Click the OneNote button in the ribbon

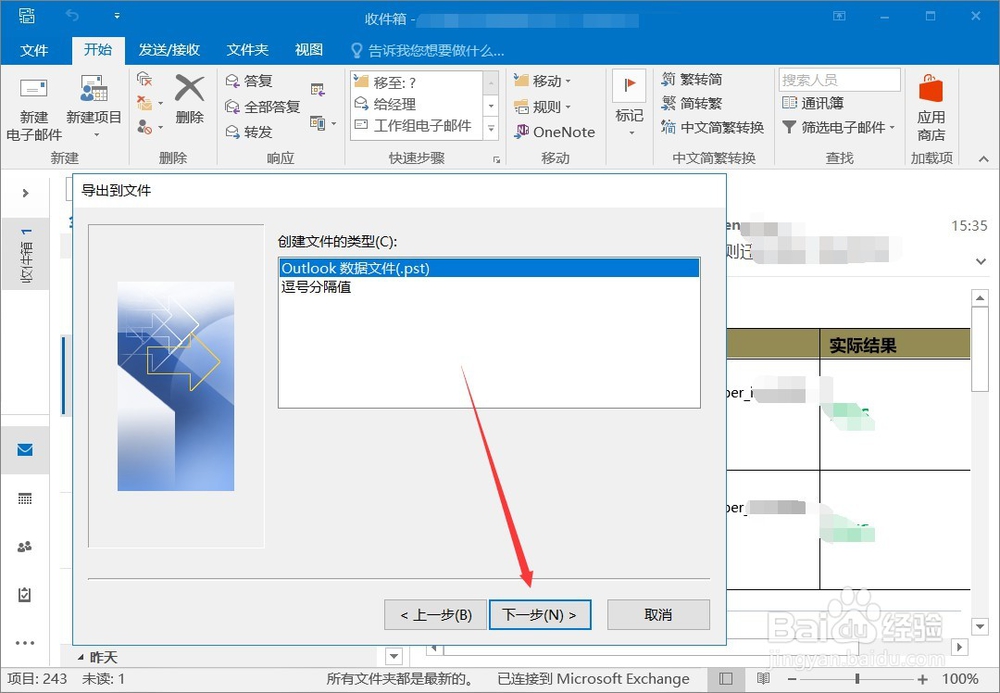[x=555, y=132]
